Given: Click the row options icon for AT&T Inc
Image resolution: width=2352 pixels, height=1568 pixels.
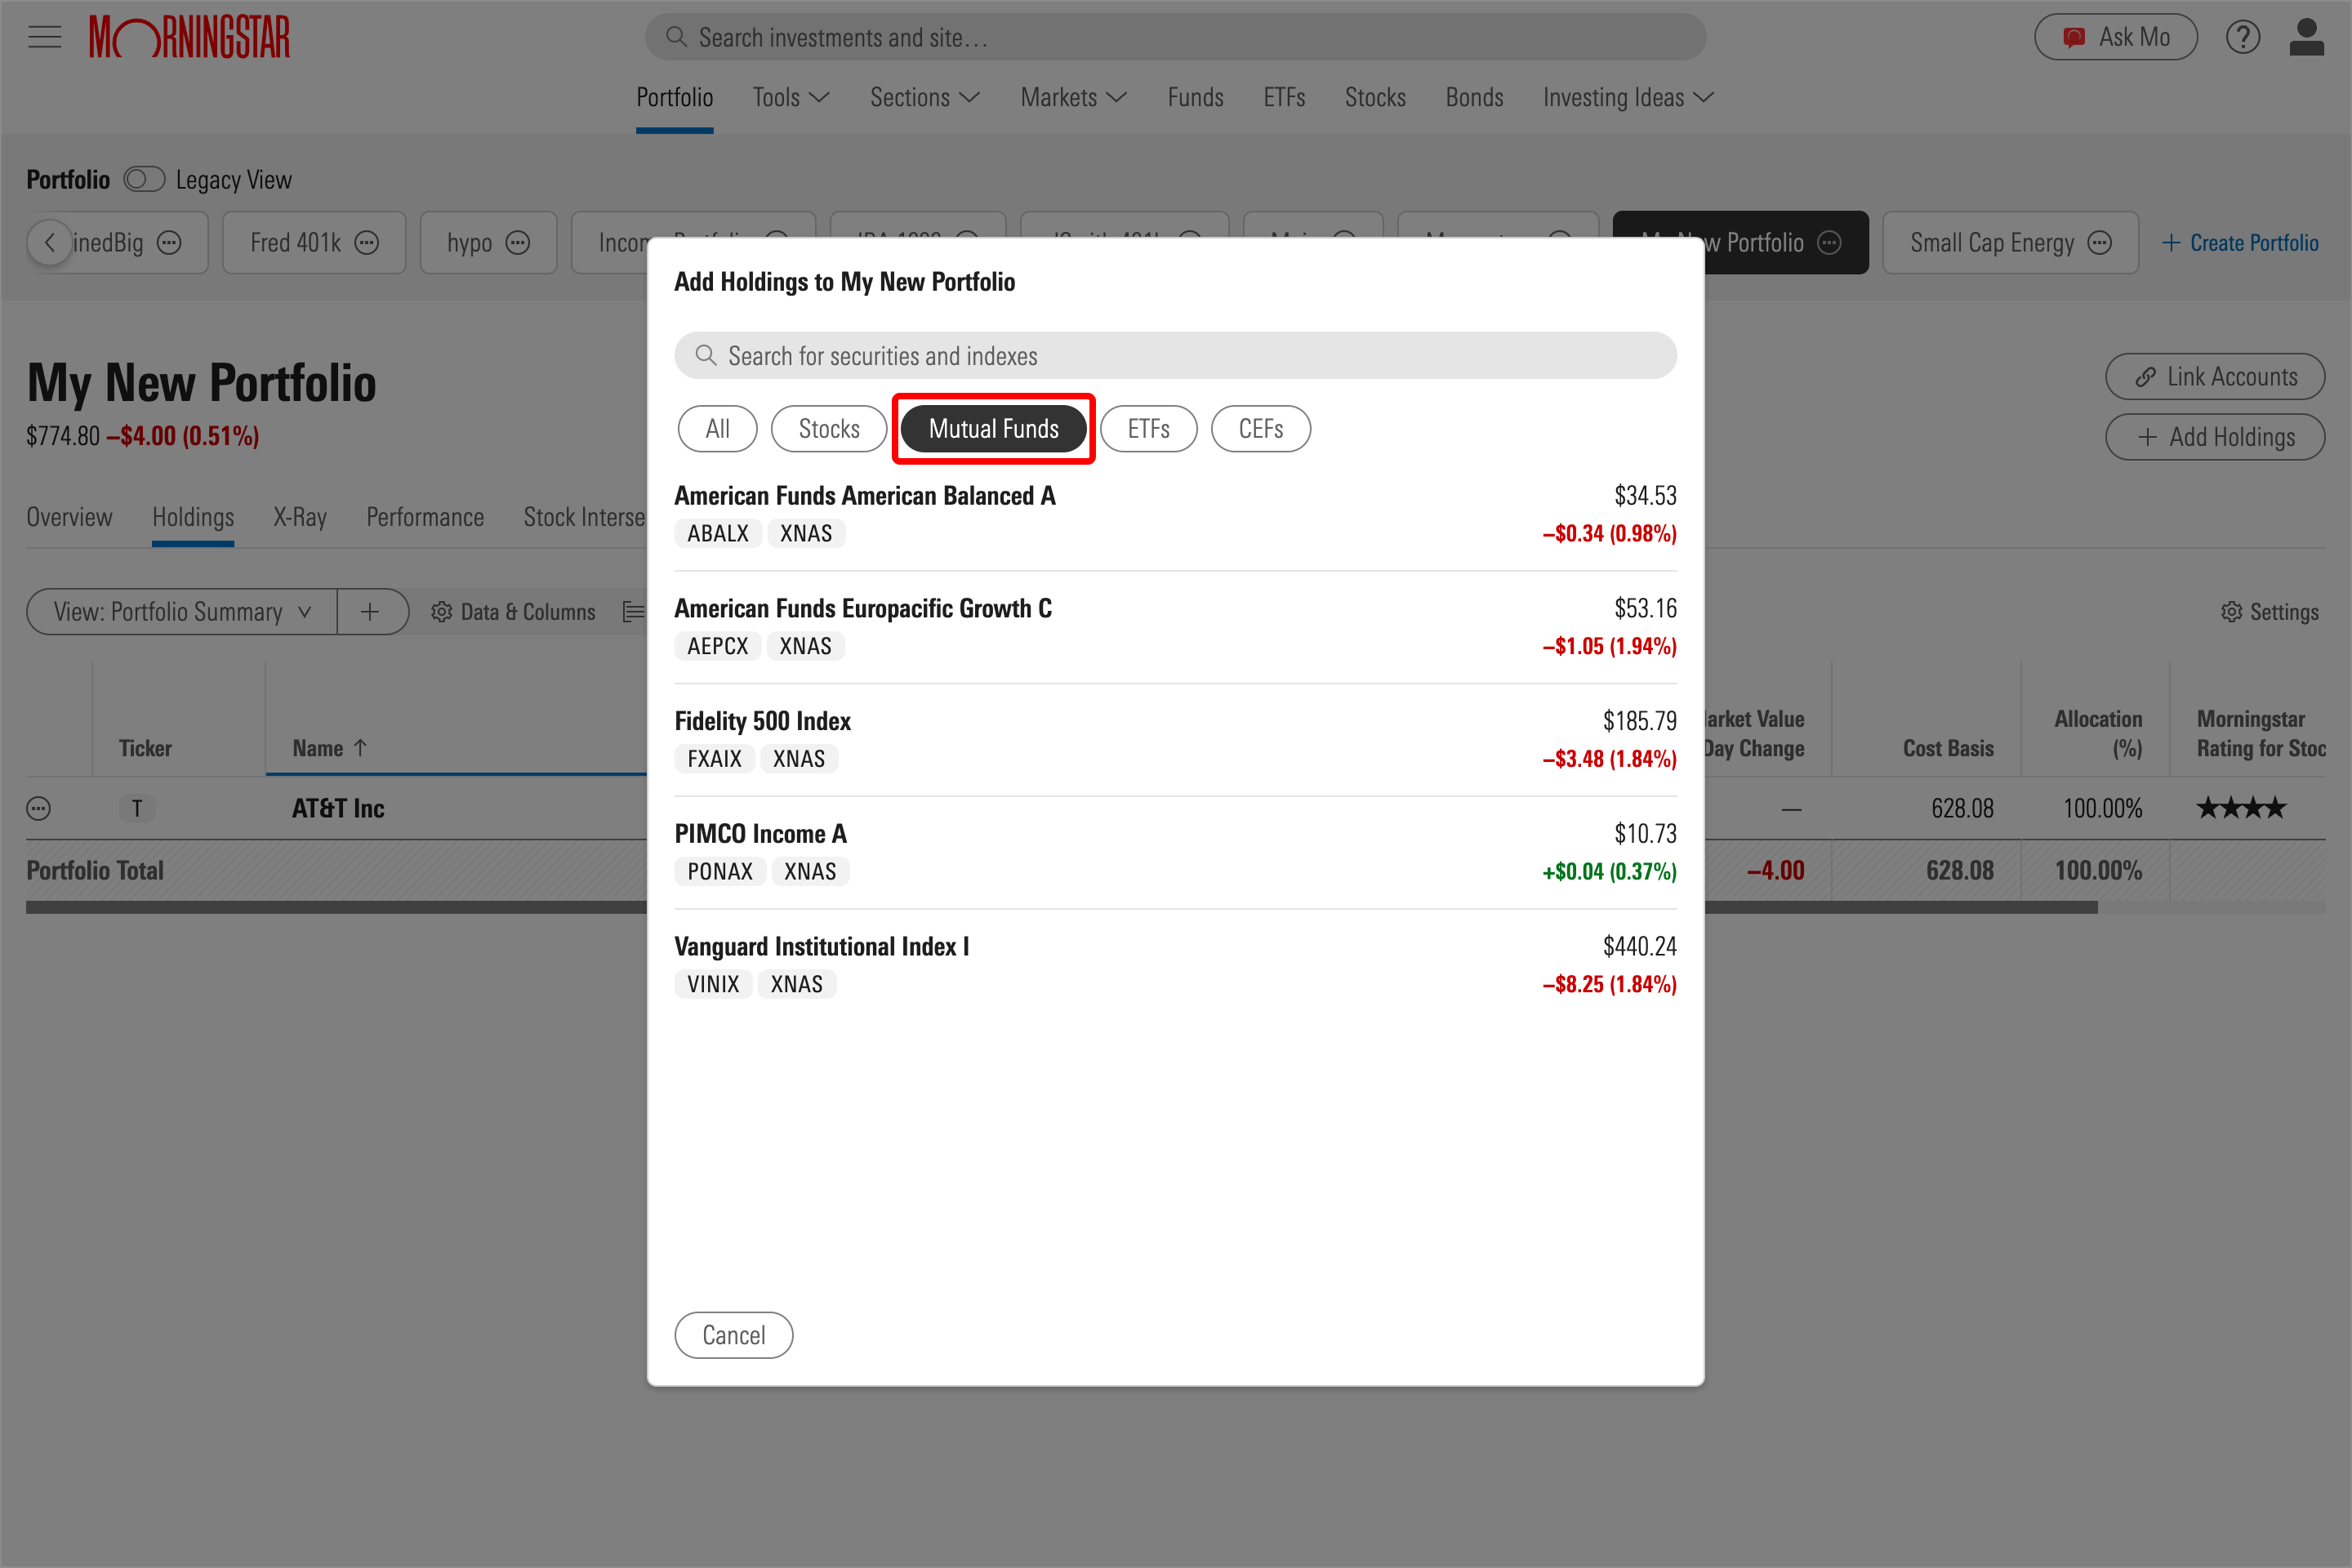Looking at the screenshot, I should pyautogui.click(x=38, y=808).
